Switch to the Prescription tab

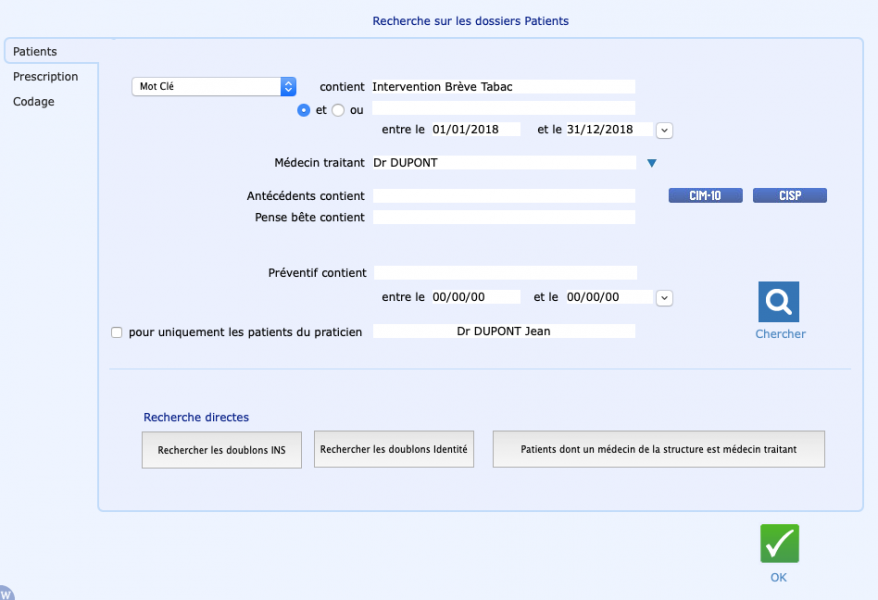coord(45,77)
